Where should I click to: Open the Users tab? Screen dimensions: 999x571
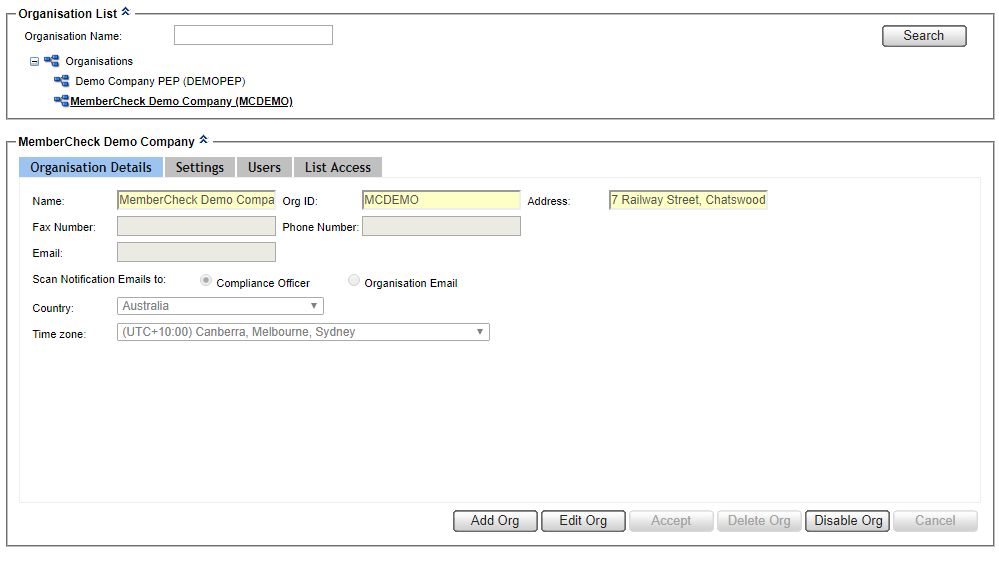pyautogui.click(x=264, y=167)
